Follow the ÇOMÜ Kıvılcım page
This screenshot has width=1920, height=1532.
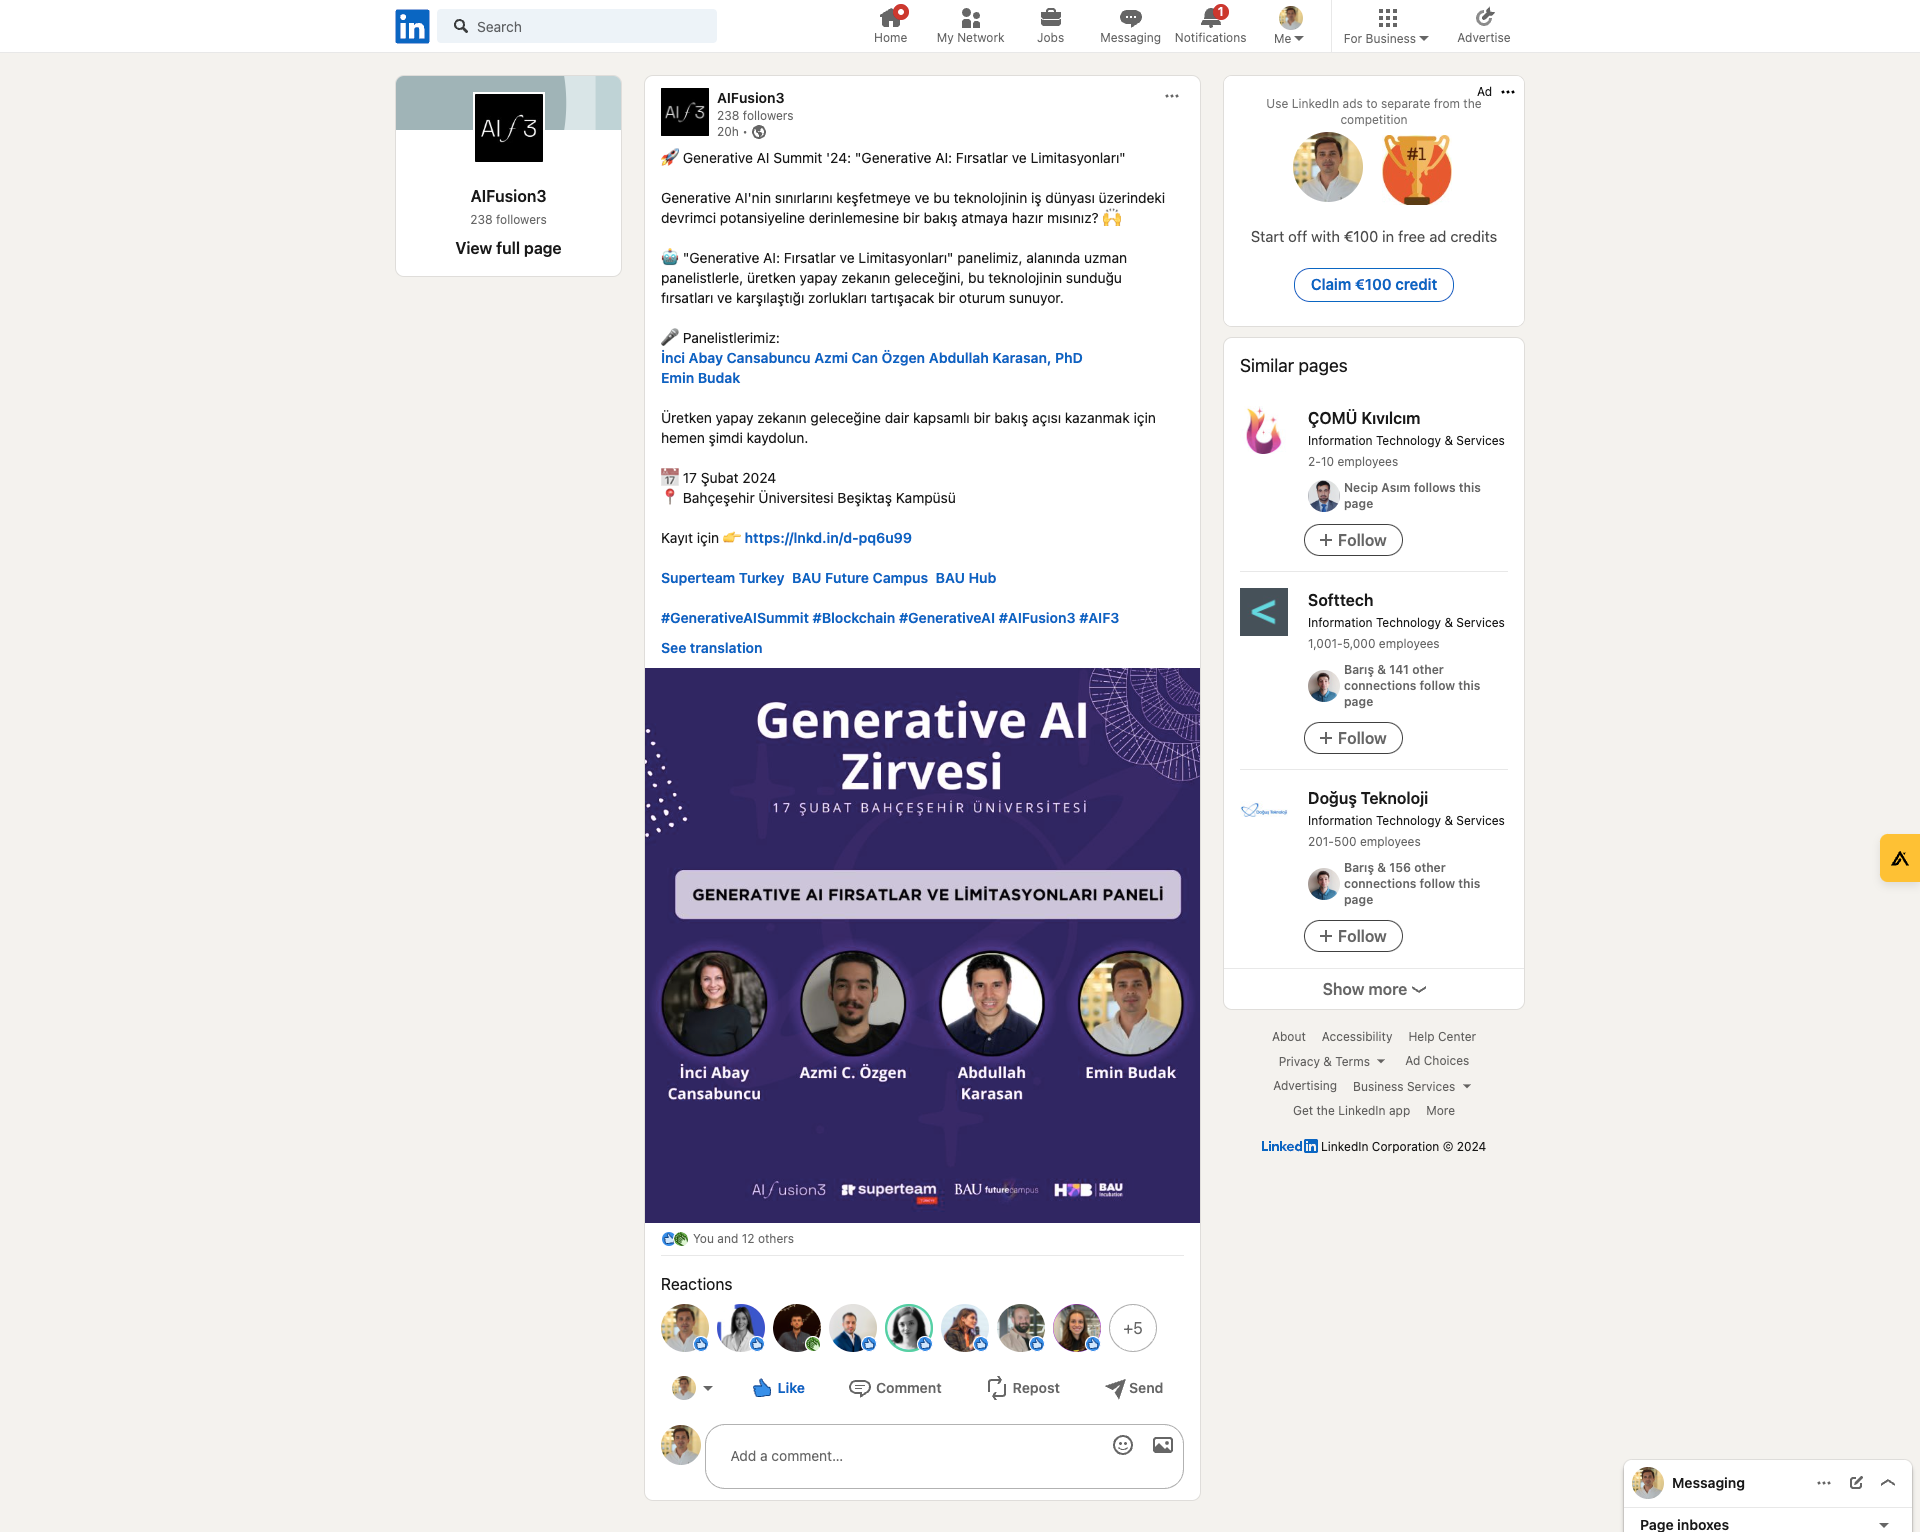pyautogui.click(x=1352, y=540)
